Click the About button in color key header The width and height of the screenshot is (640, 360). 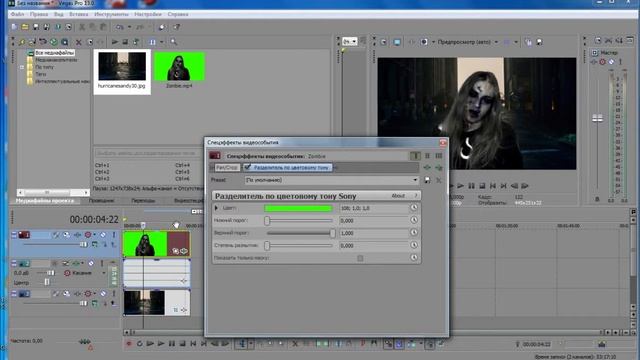(398, 196)
